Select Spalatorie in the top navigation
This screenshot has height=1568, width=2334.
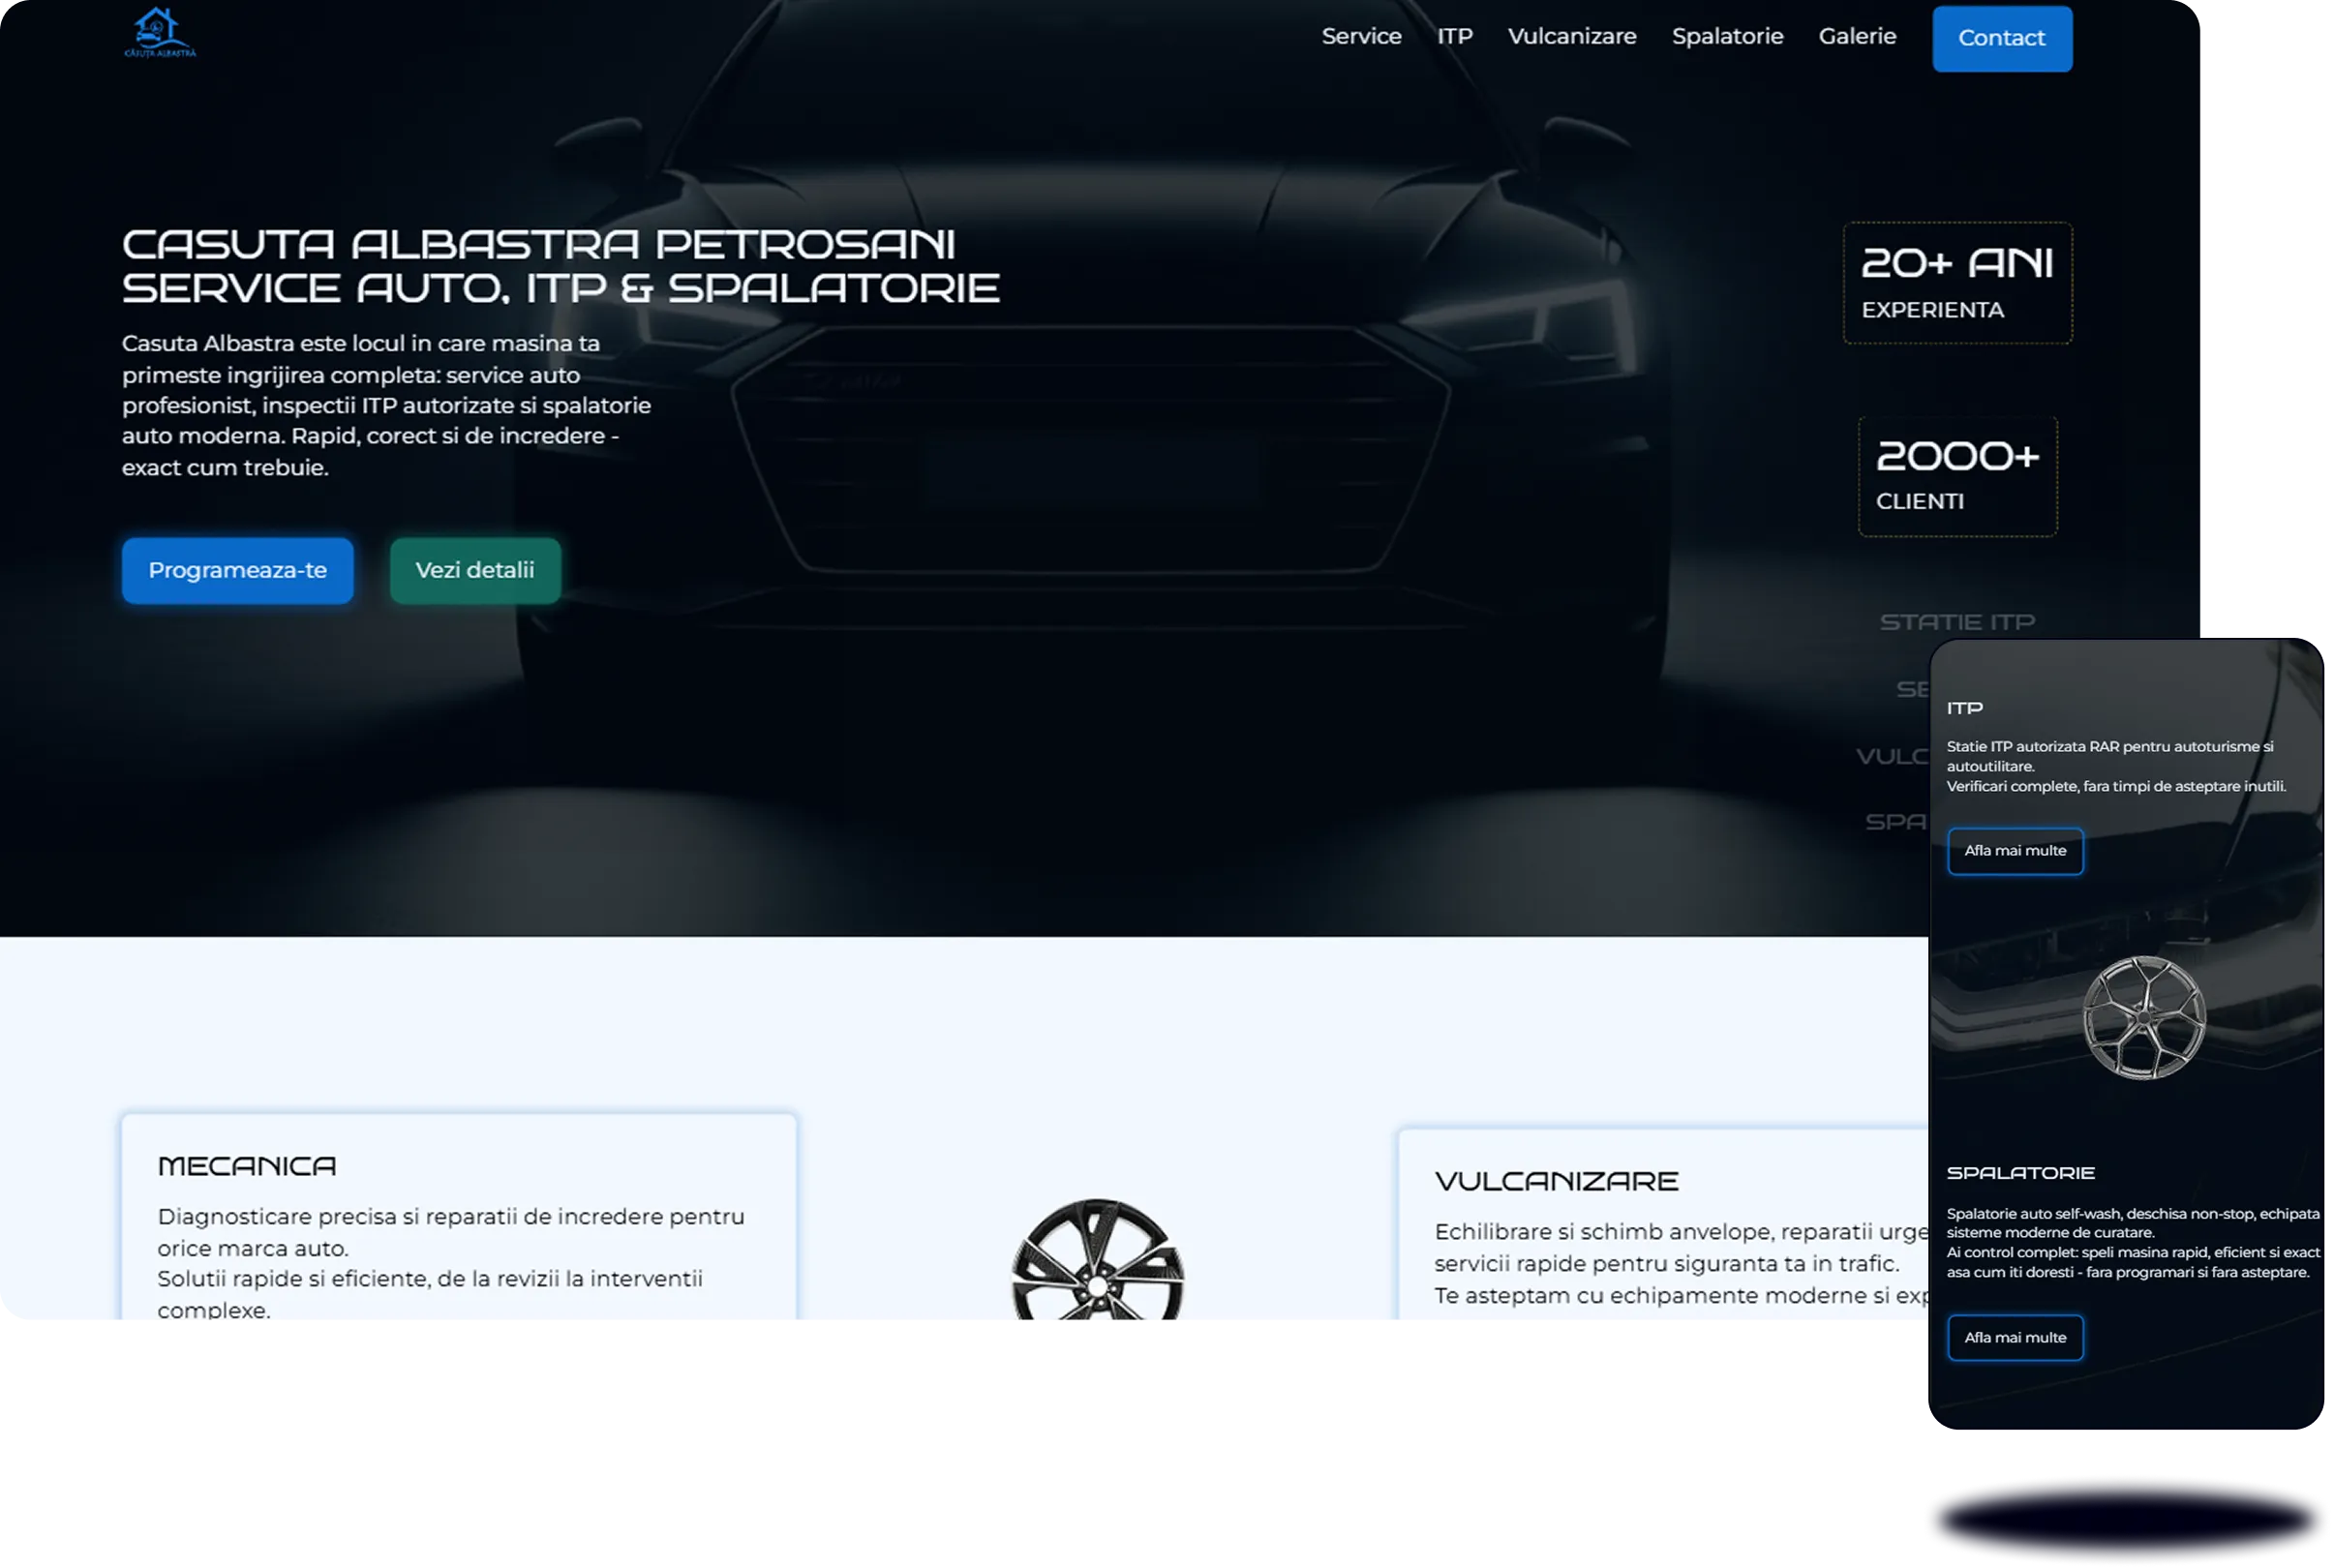click(1728, 37)
